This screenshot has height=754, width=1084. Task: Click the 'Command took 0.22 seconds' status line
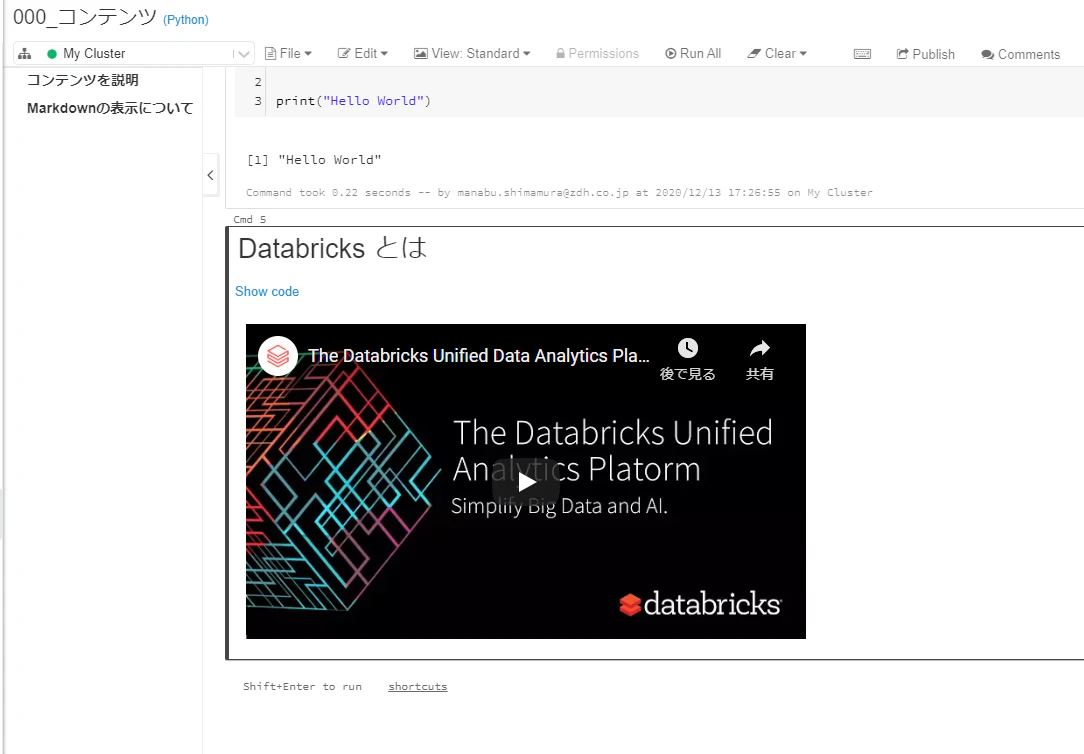click(559, 192)
